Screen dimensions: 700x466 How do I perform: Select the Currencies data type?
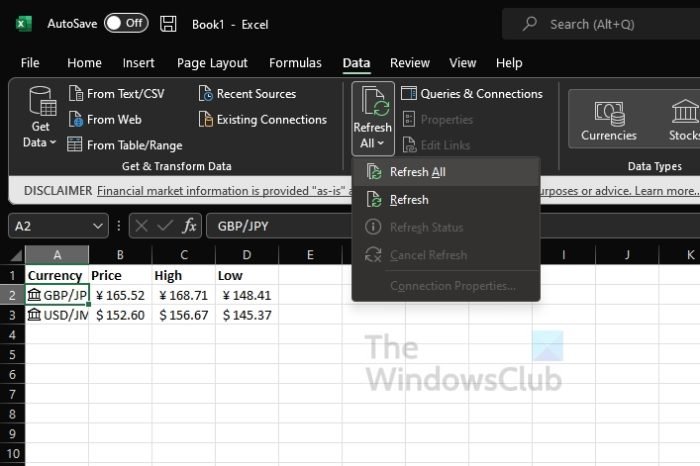point(609,119)
